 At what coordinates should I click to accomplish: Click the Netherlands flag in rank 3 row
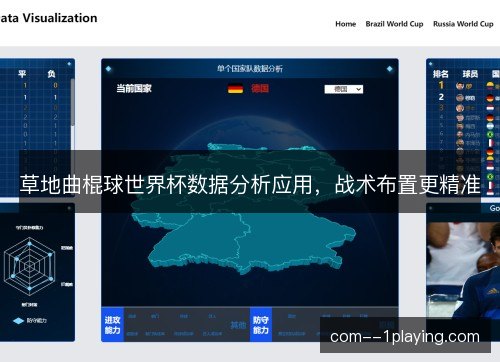[x=490, y=108]
